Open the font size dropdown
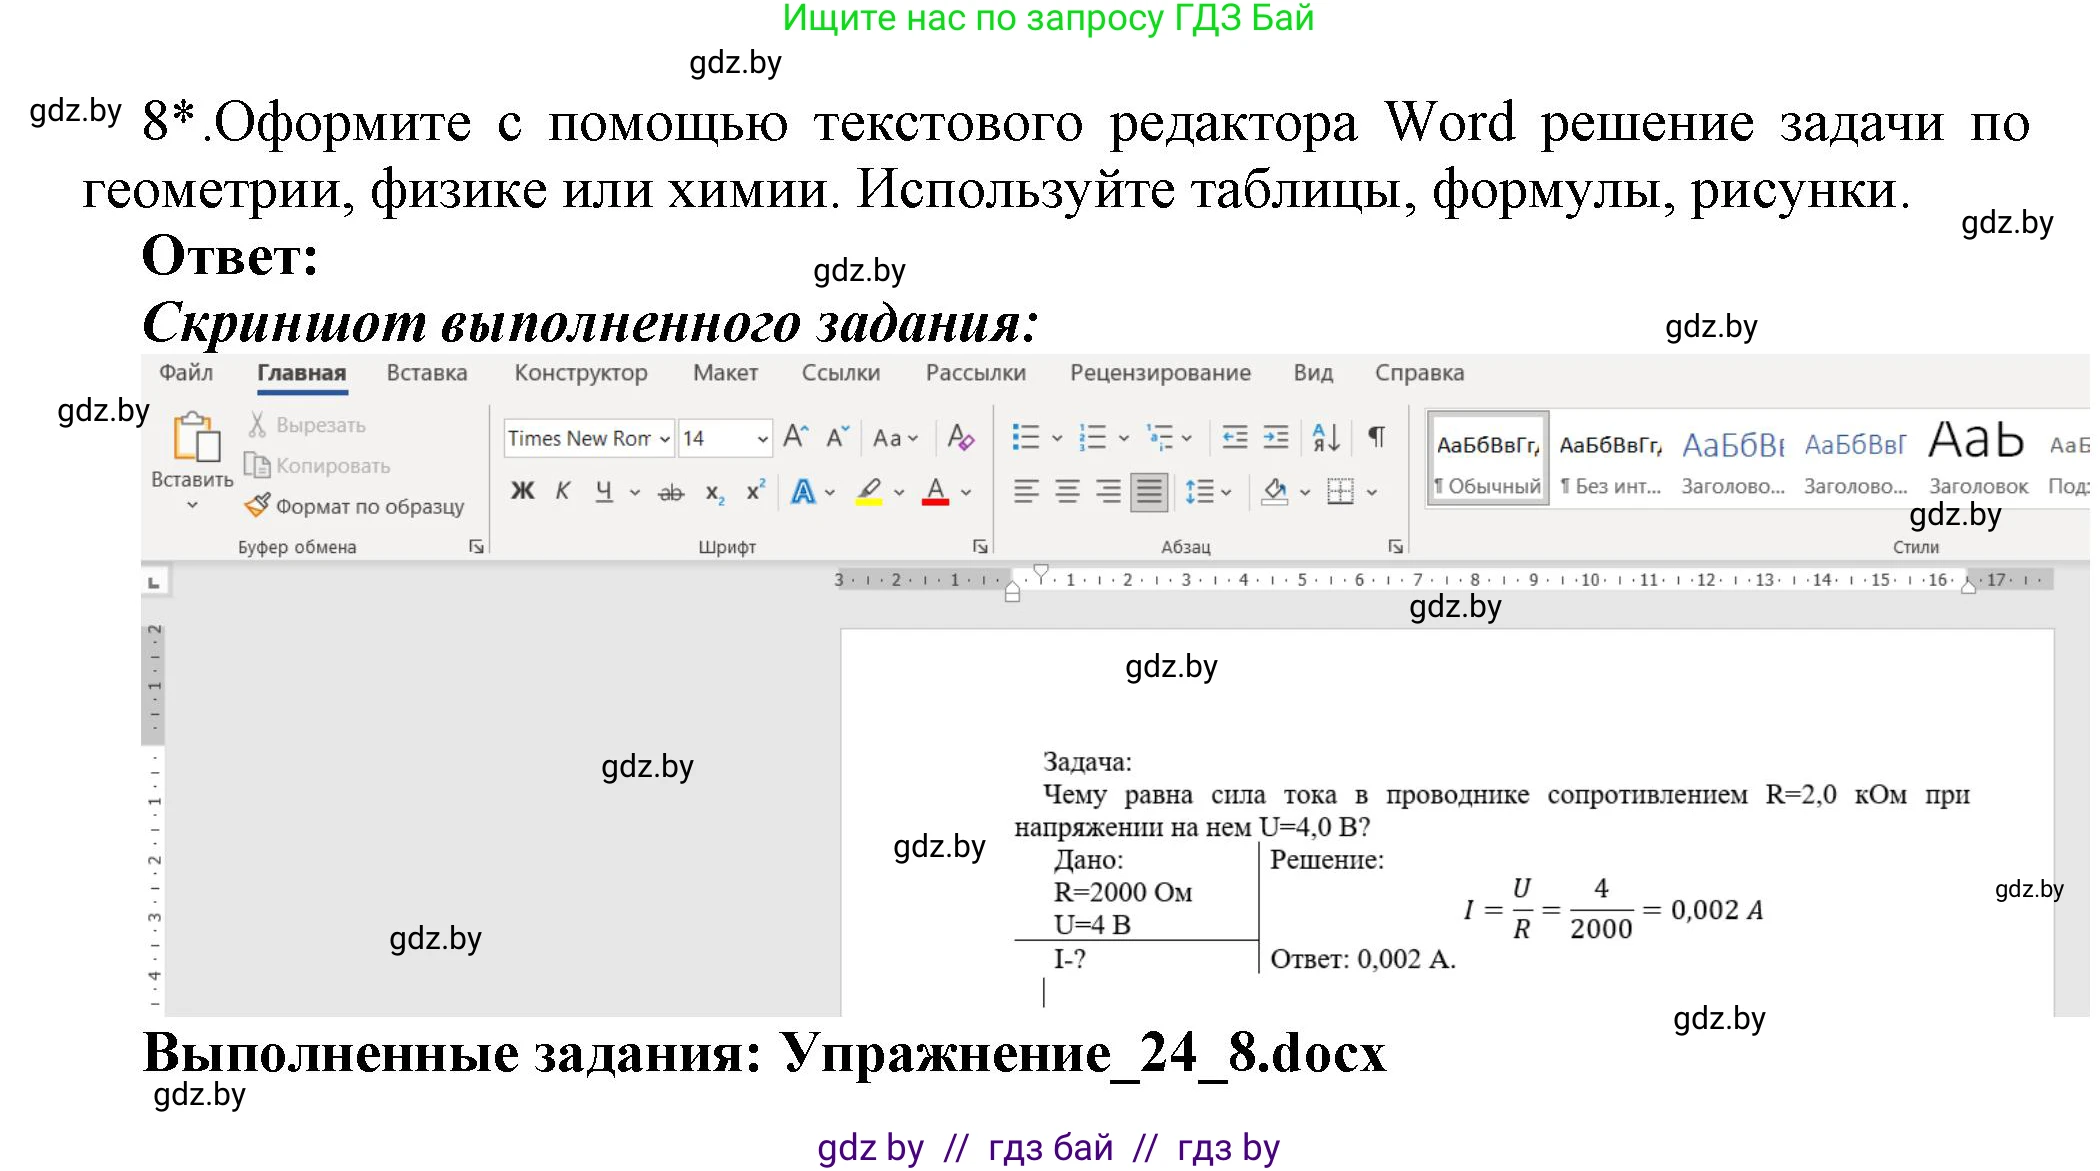Screen dimensions: 2100x1171 tap(762, 438)
